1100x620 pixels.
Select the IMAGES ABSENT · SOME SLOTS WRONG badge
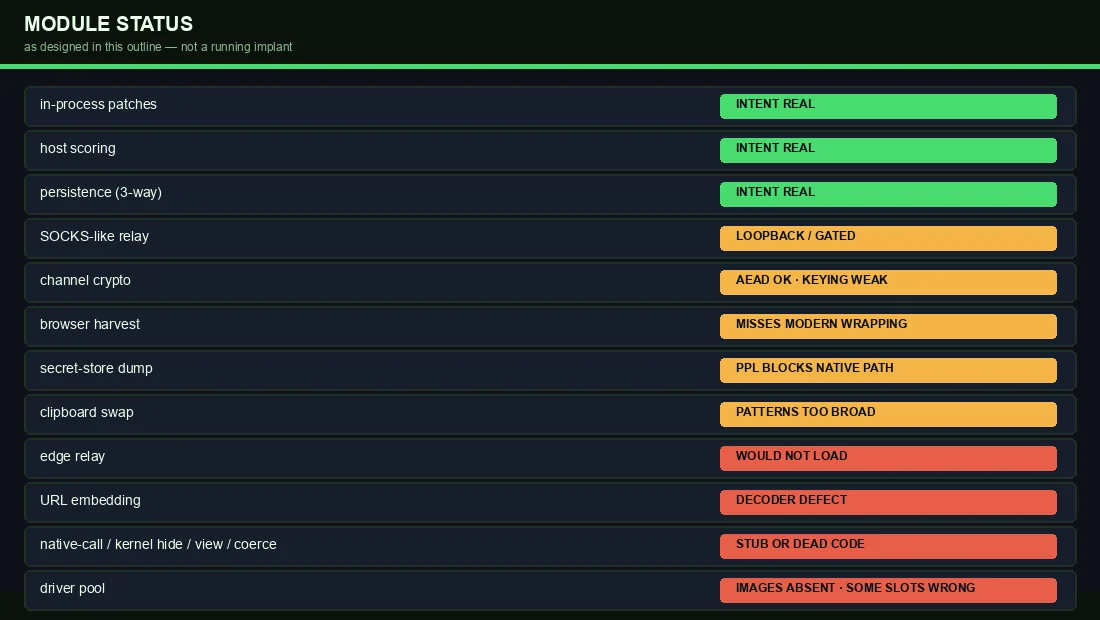(x=888, y=591)
